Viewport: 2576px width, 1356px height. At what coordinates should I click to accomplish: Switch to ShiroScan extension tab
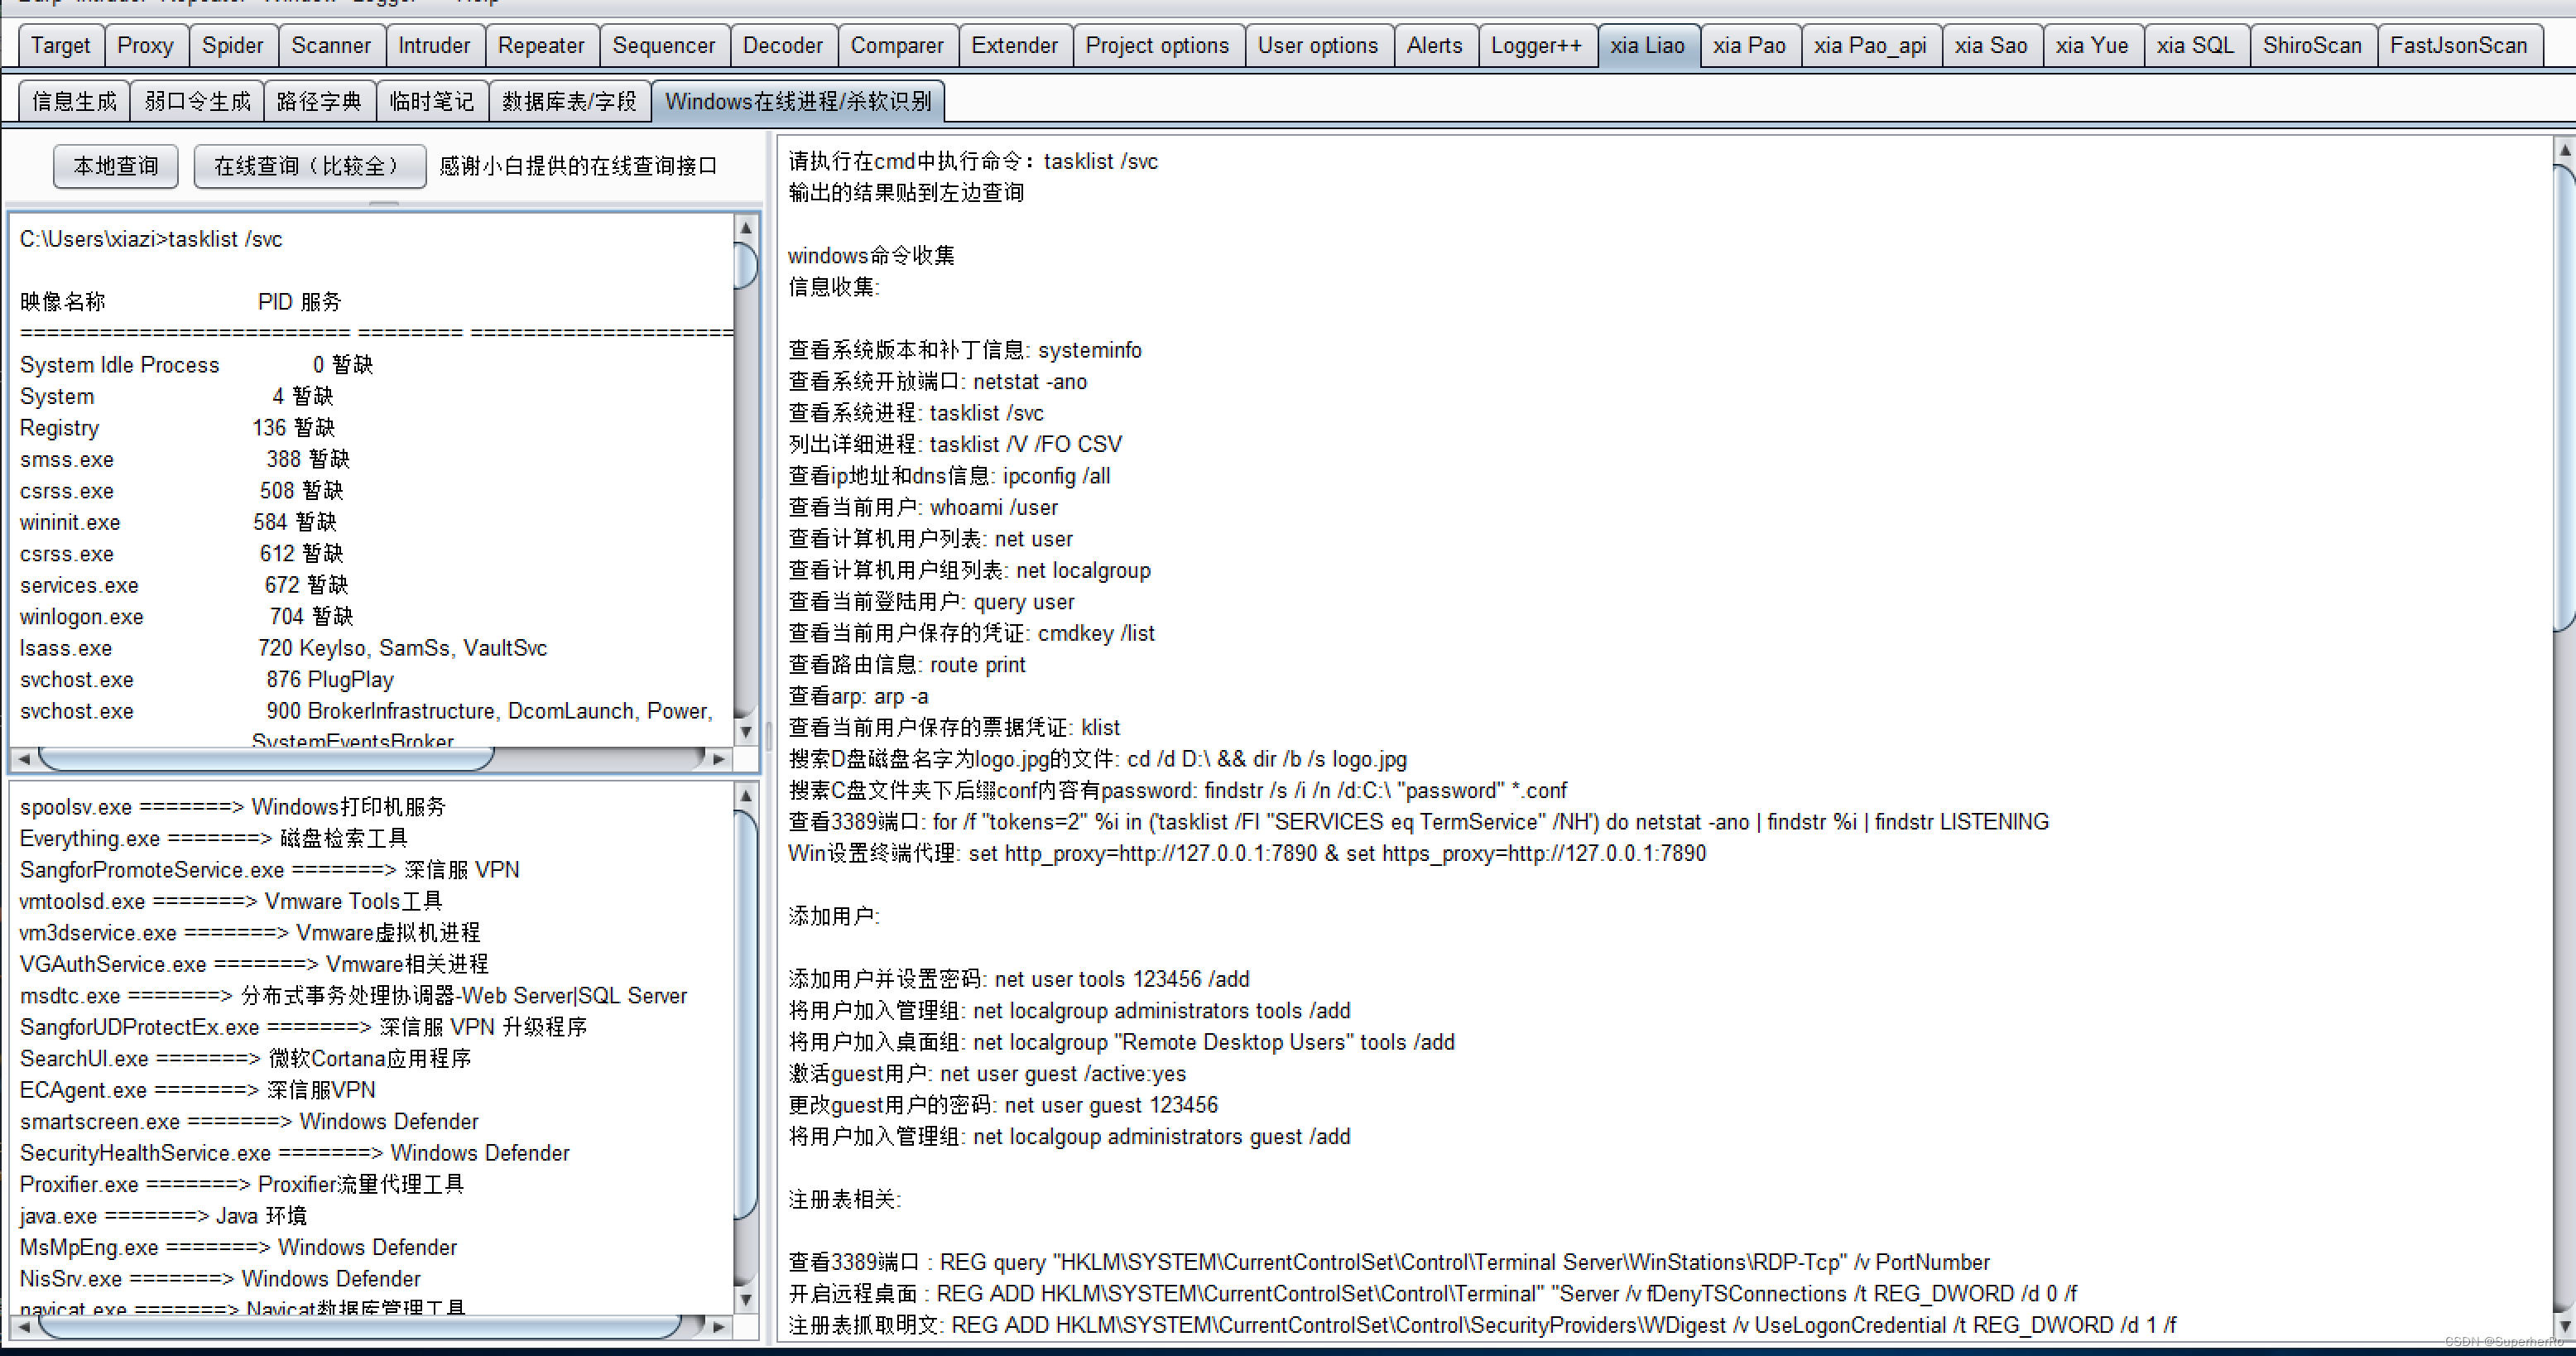2311,46
